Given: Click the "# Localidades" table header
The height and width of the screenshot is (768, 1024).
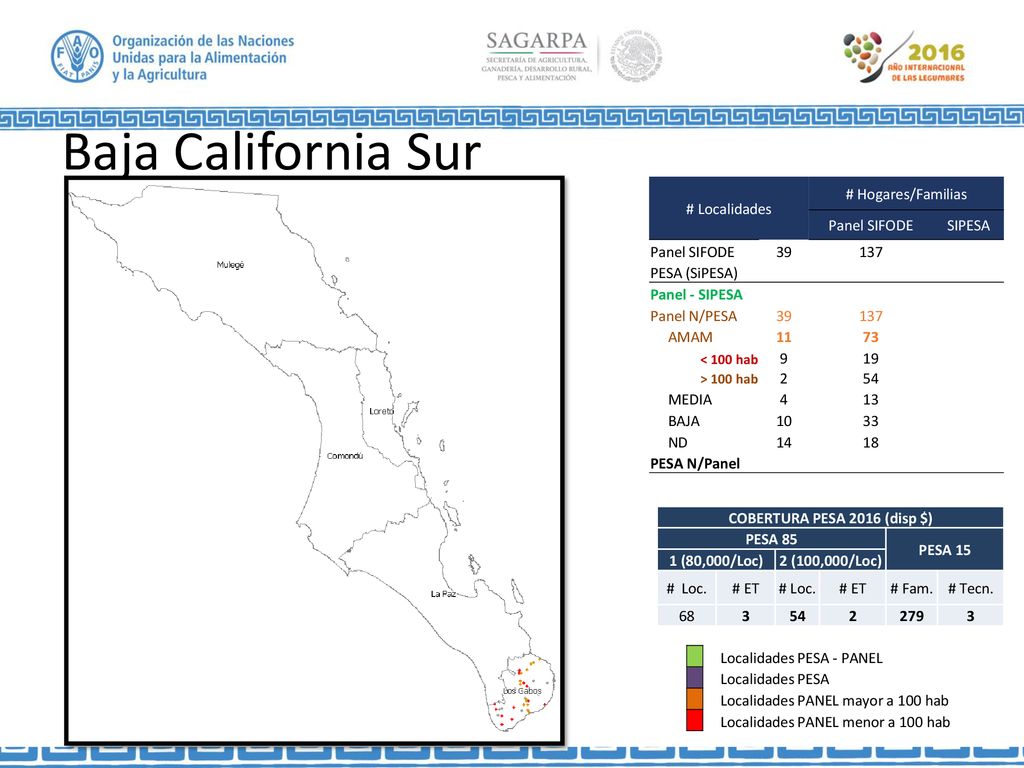Looking at the screenshot, I should (x=728, y=209).
